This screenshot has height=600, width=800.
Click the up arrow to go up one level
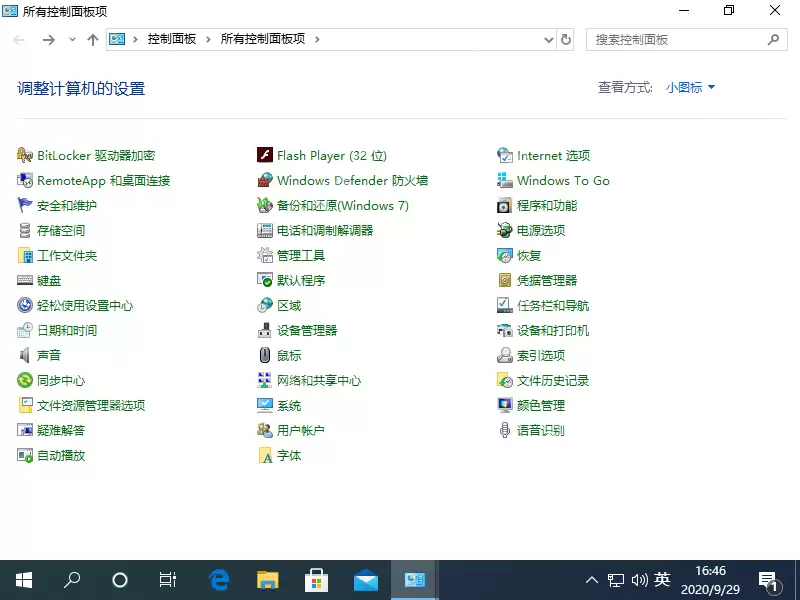pos(93,40)
